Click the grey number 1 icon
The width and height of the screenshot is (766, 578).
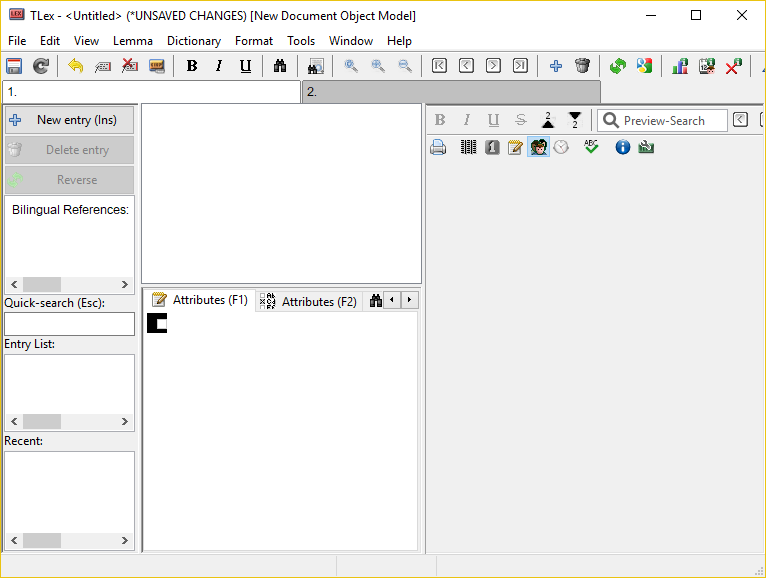coord(492,147)
